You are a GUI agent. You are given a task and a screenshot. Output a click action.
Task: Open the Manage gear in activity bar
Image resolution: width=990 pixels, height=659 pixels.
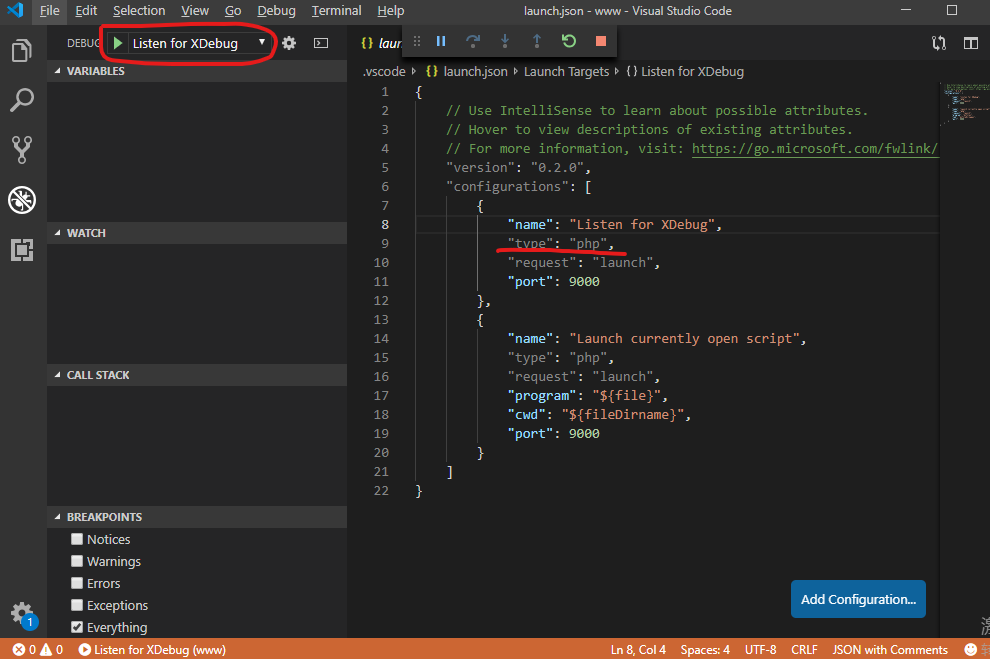tap(21, 612)
